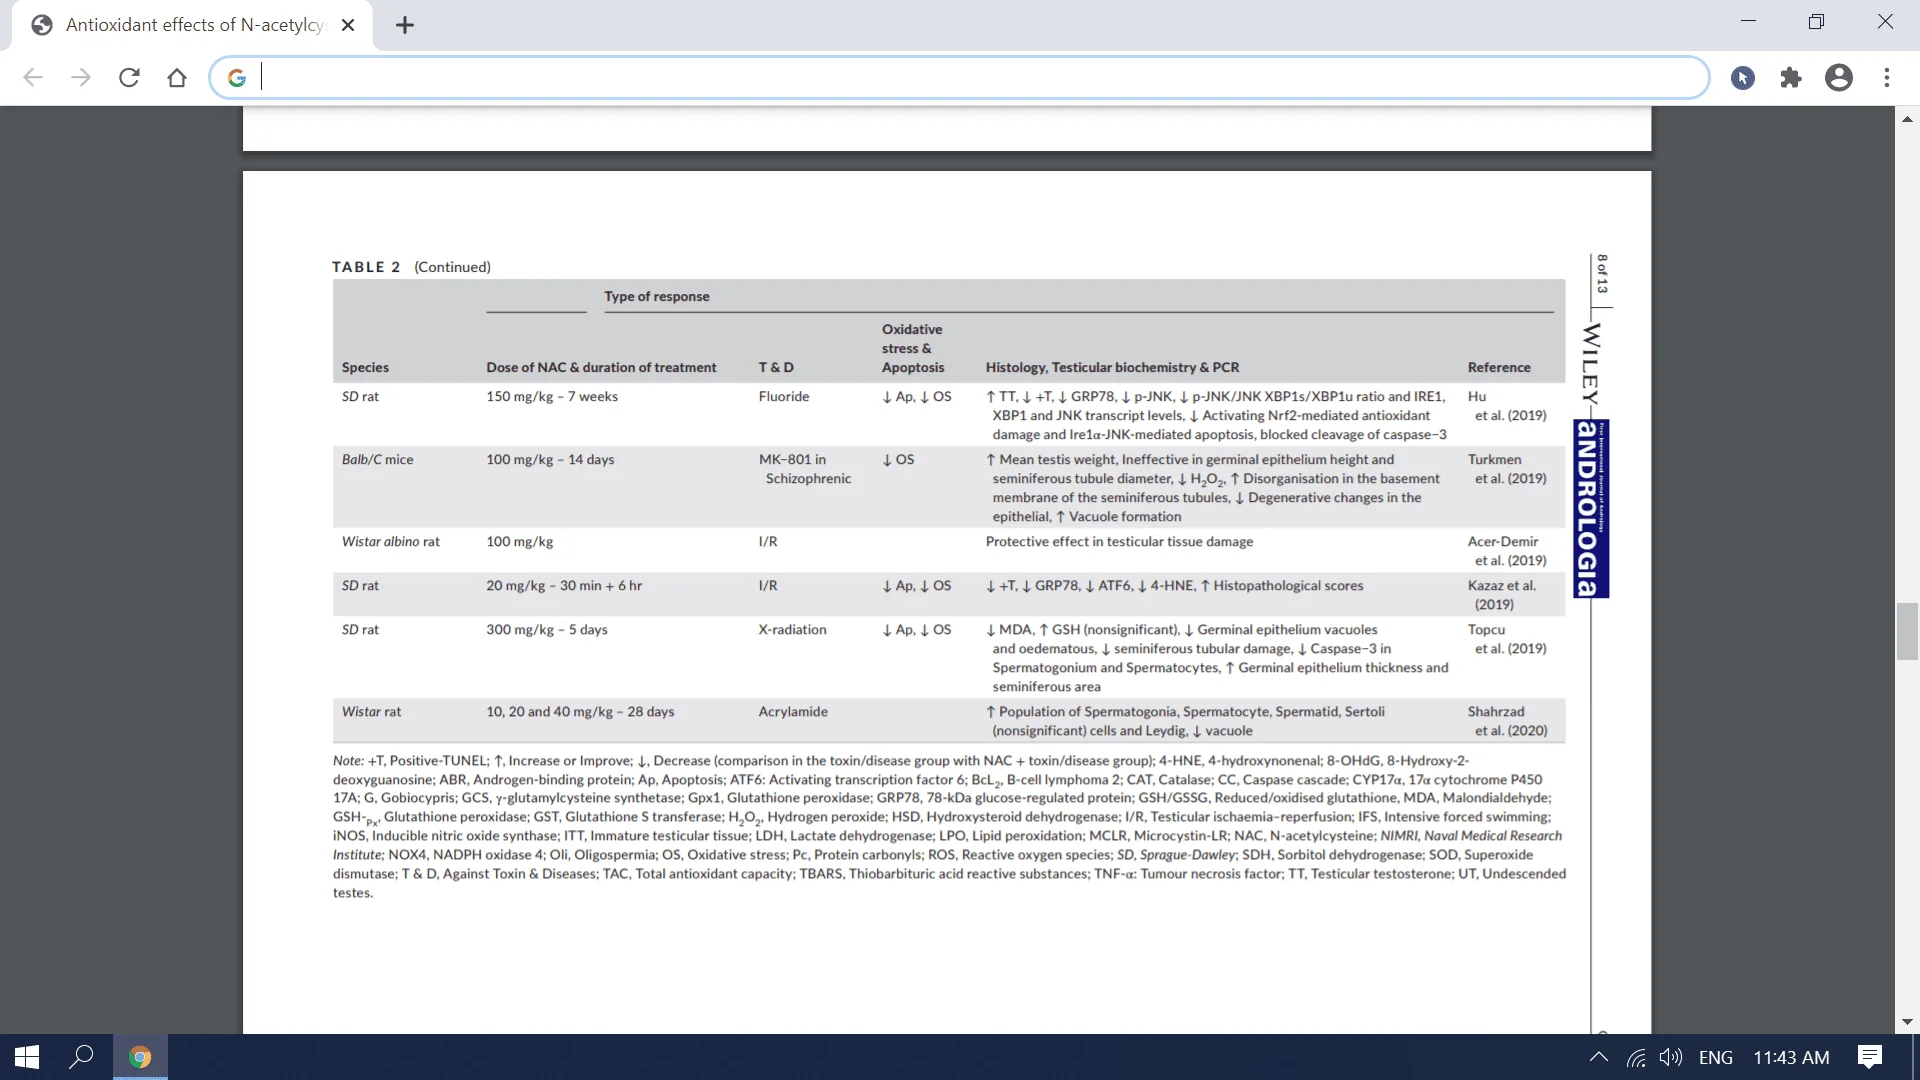Click the browser forward arrow

[x=81, y=78]
